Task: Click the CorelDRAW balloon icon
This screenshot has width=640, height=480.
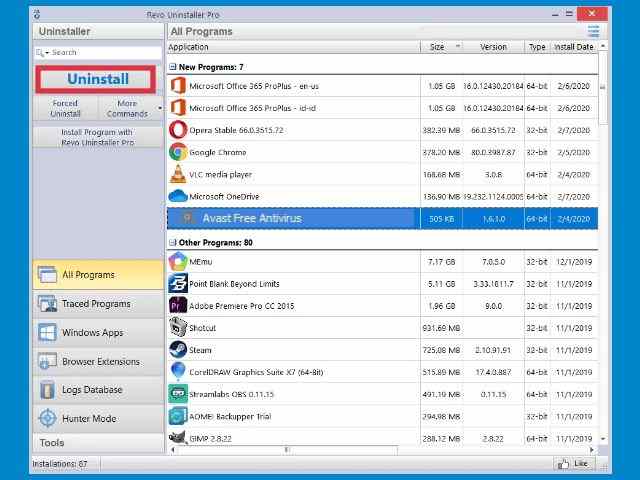Action: coord(178,372)
